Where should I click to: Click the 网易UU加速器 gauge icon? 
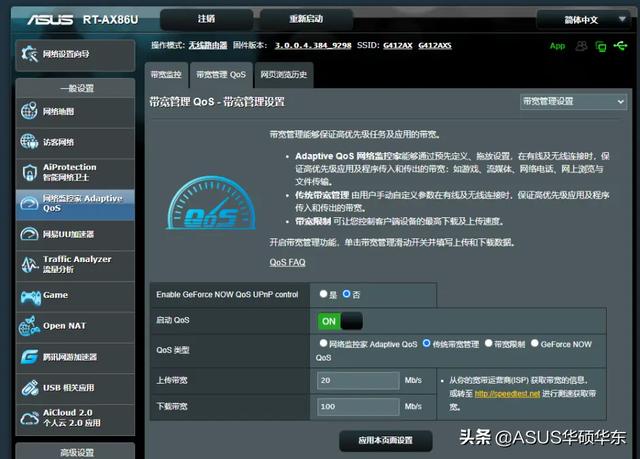(x=29, y=234)
